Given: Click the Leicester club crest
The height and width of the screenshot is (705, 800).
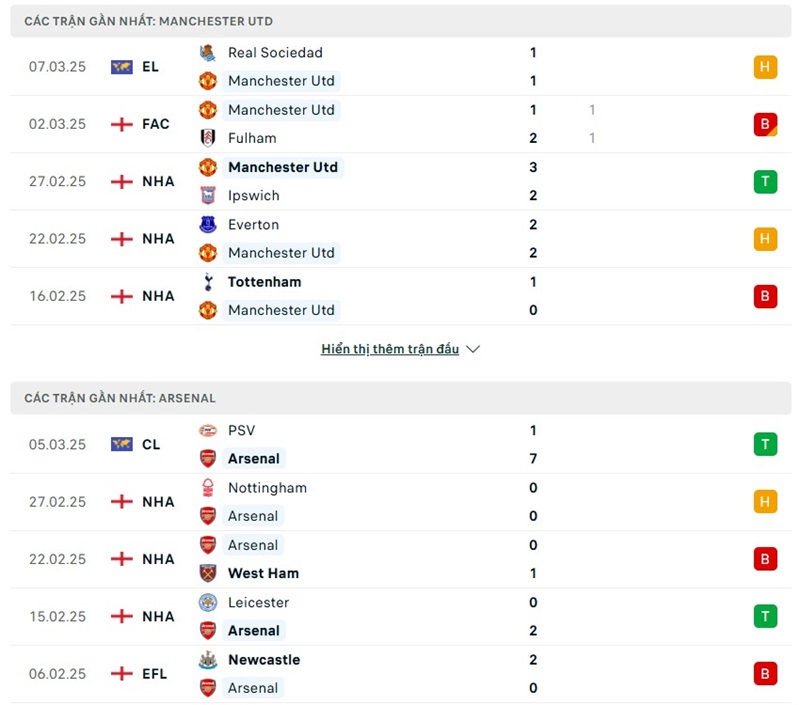Looking at the screenshot, I should 207,603.
